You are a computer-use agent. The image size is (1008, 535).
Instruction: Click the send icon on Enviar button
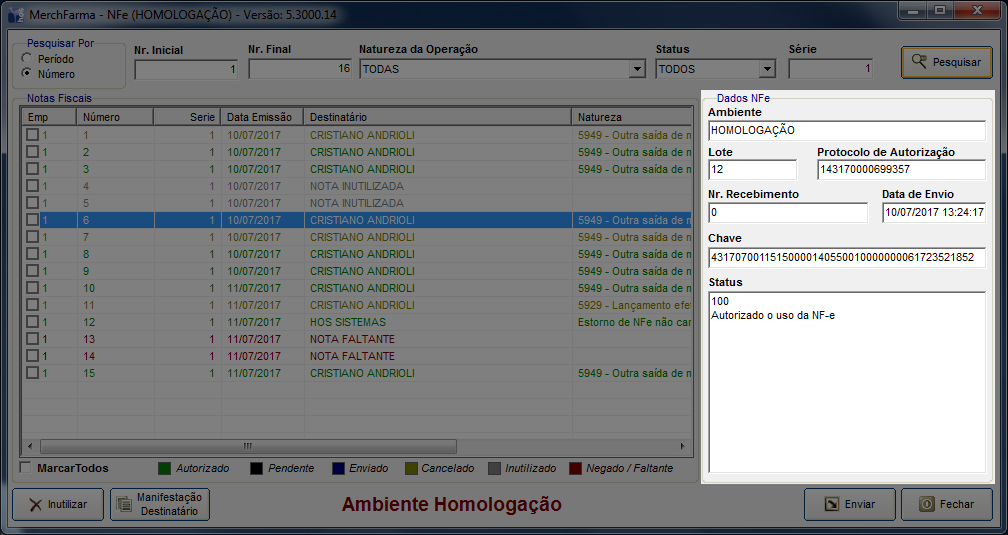(830, 505)
